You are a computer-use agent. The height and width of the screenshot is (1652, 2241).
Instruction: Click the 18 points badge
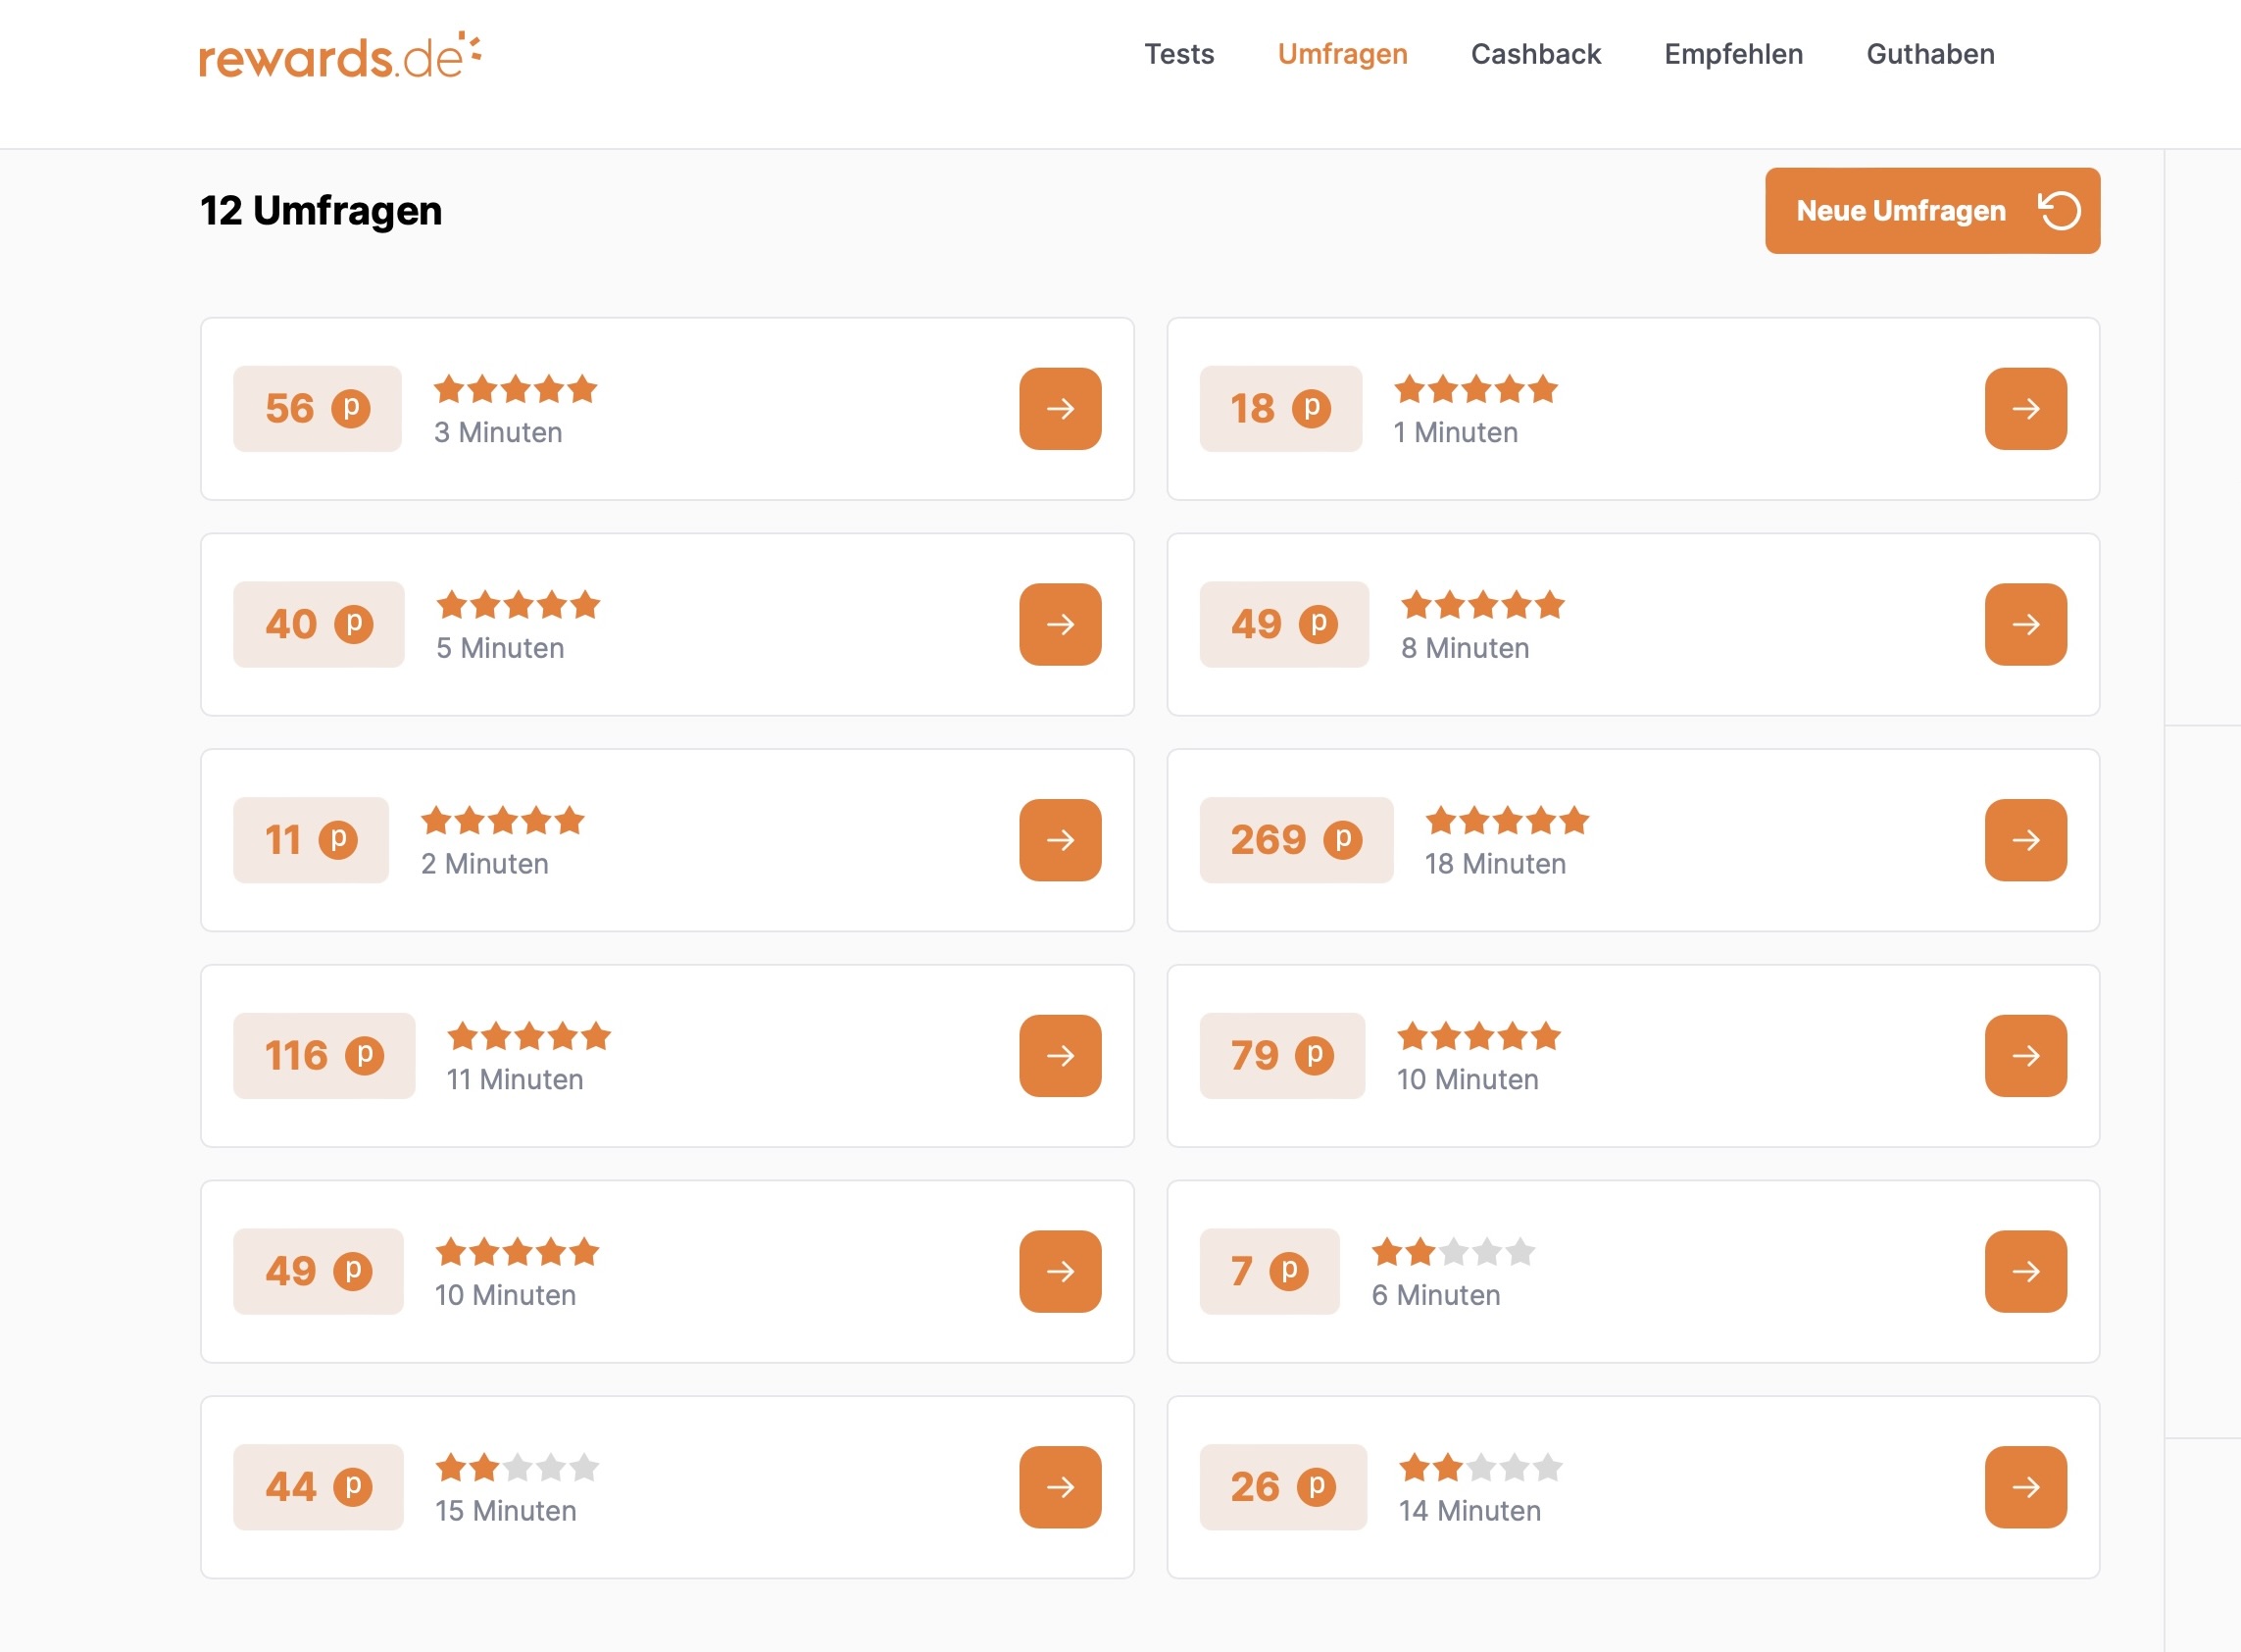tap(1281, 408)
